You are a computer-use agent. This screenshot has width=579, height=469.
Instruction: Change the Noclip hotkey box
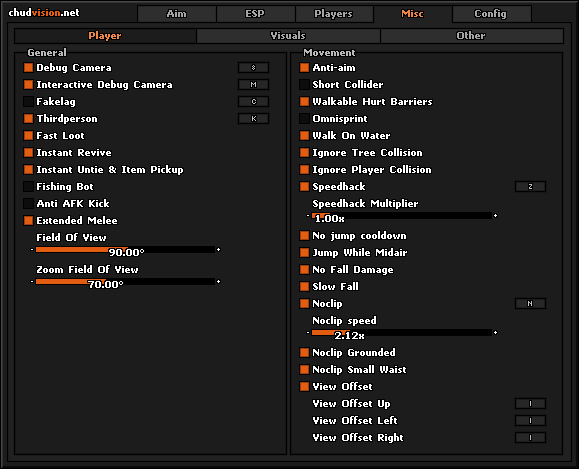tap(530, 304)
